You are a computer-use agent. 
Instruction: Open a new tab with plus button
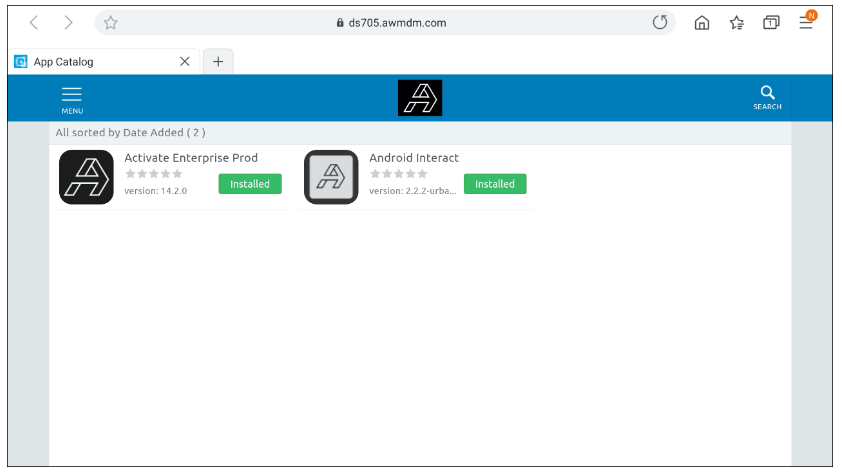(x=218, y=62)
